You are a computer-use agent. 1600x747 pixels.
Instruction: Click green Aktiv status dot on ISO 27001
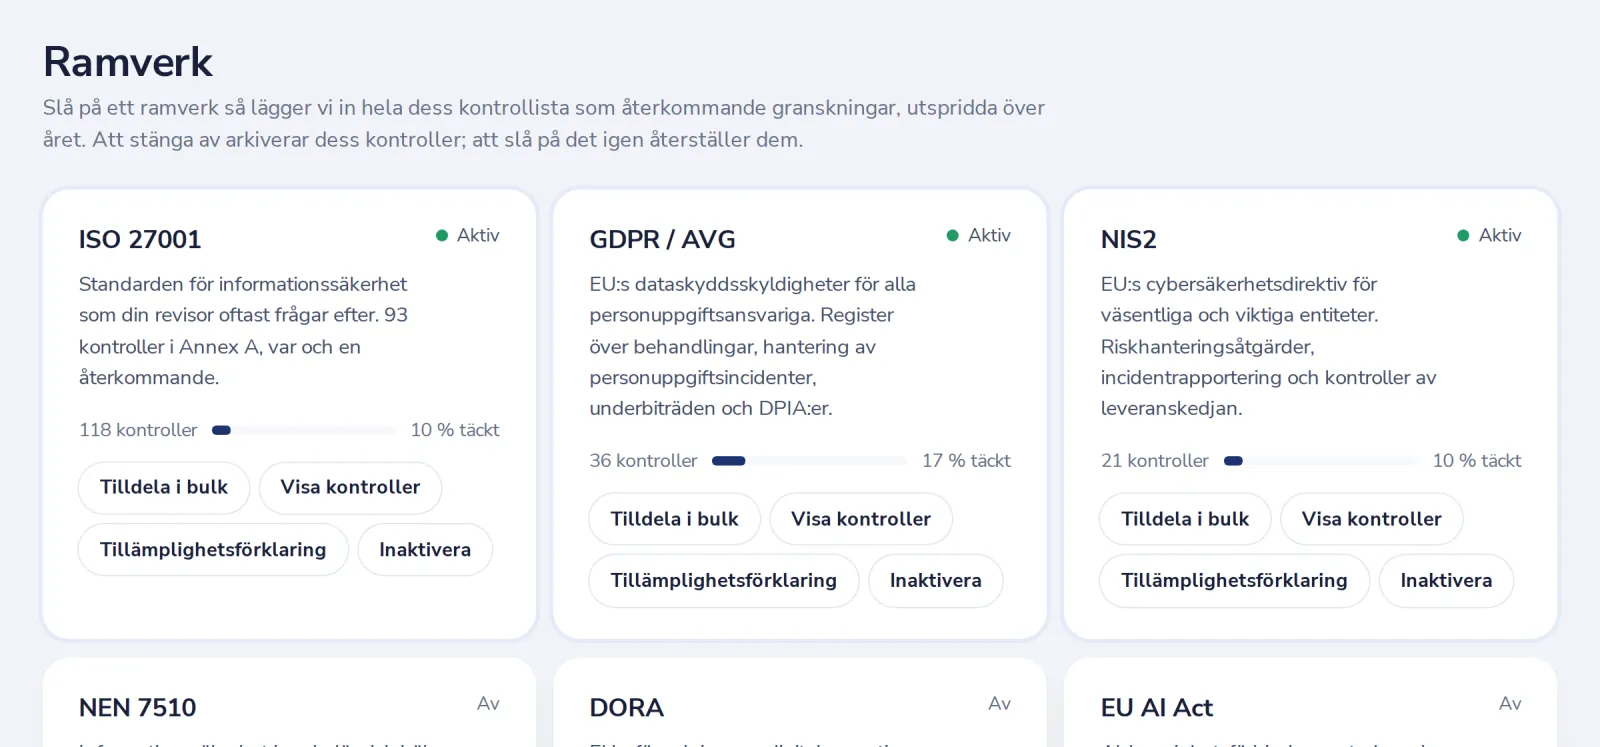442,235
